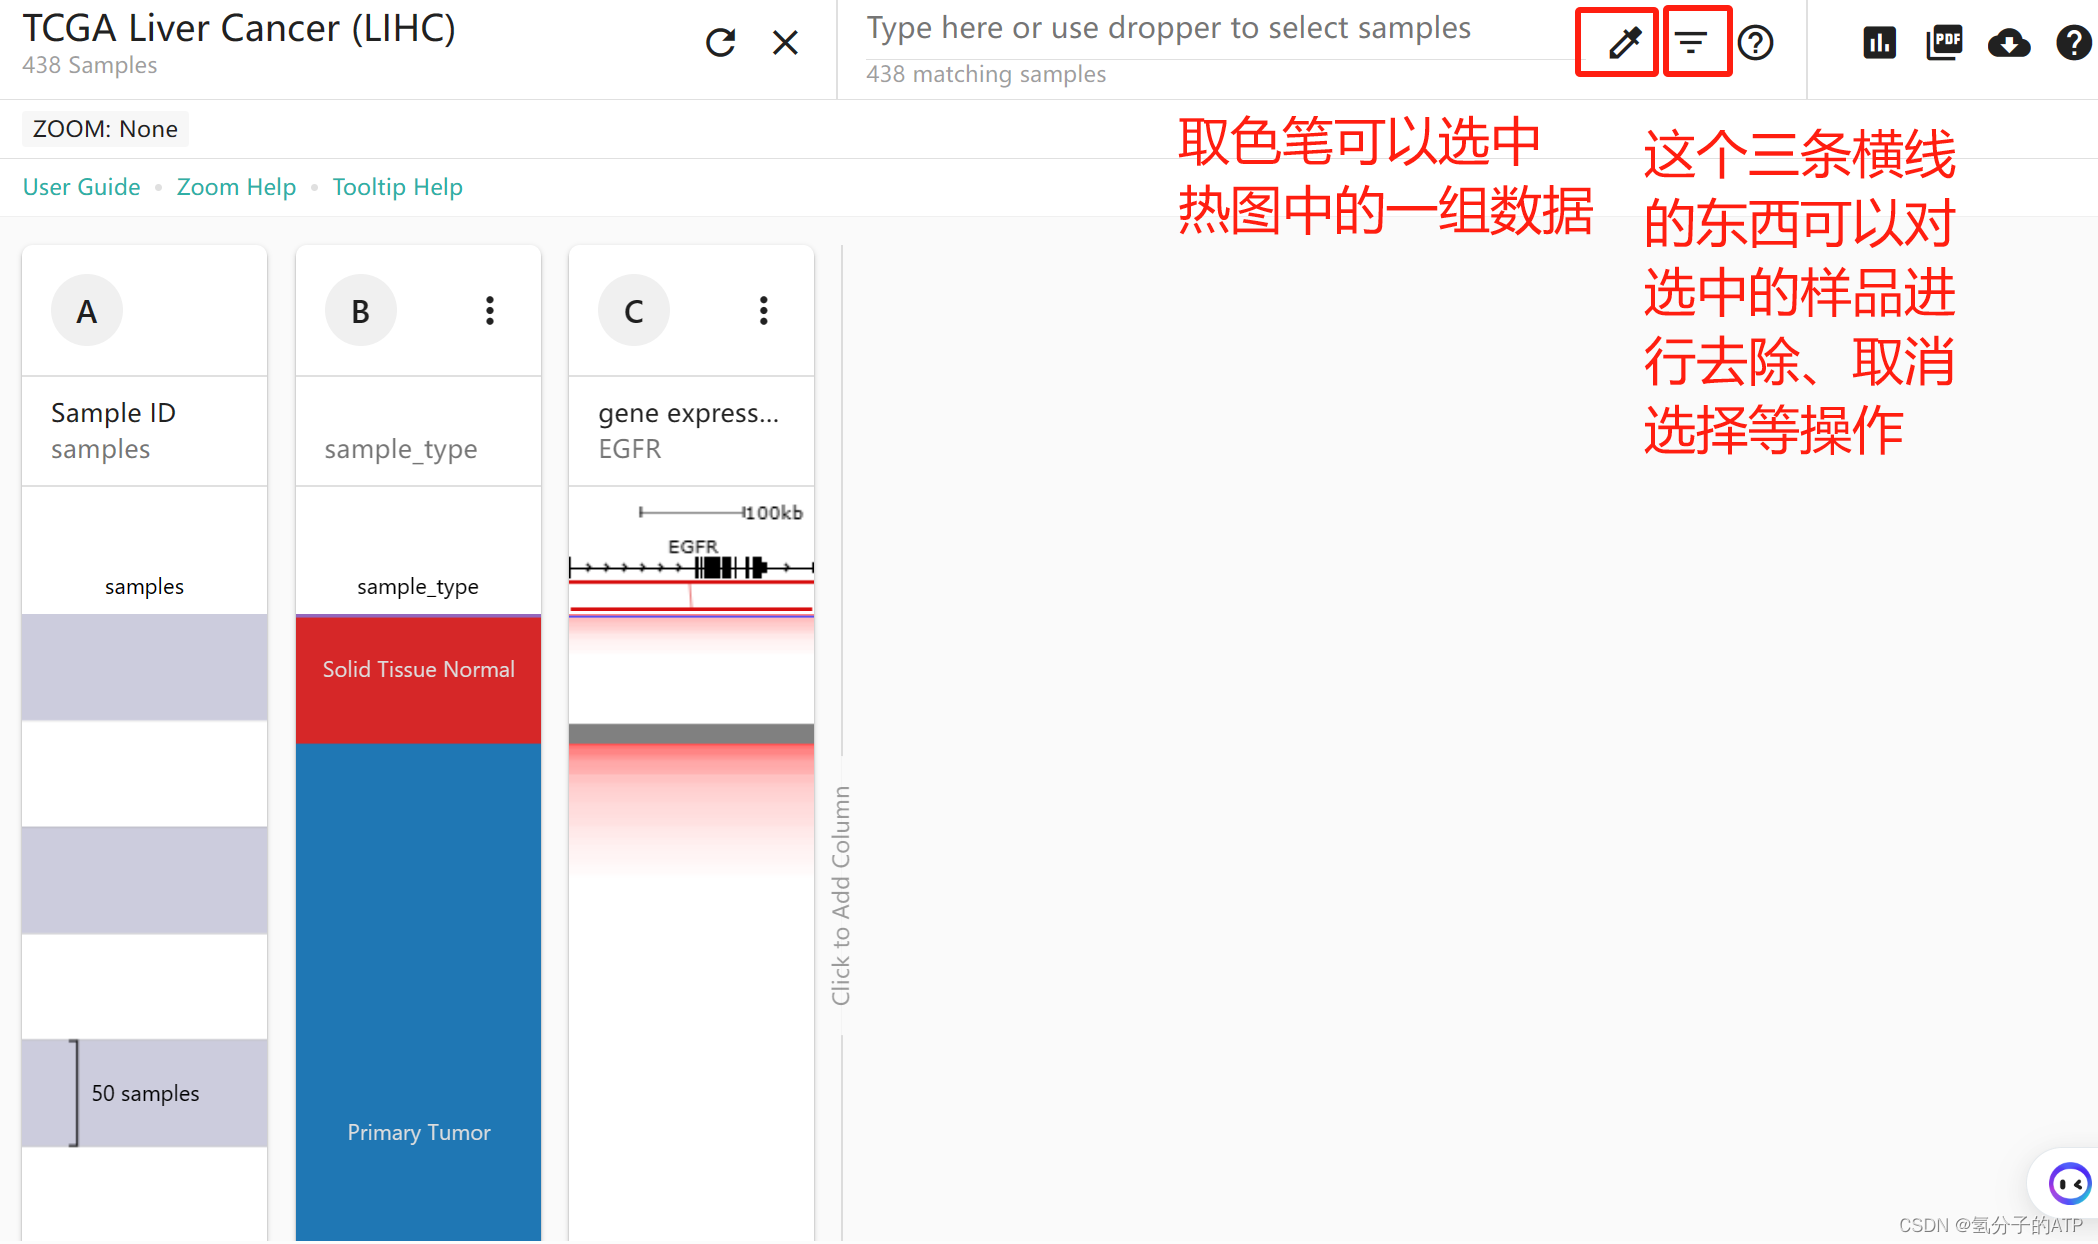The image size is (2098, 1244).
Task: Click the Solid Tissue Normal red block
Action: [x=418, y=680]
